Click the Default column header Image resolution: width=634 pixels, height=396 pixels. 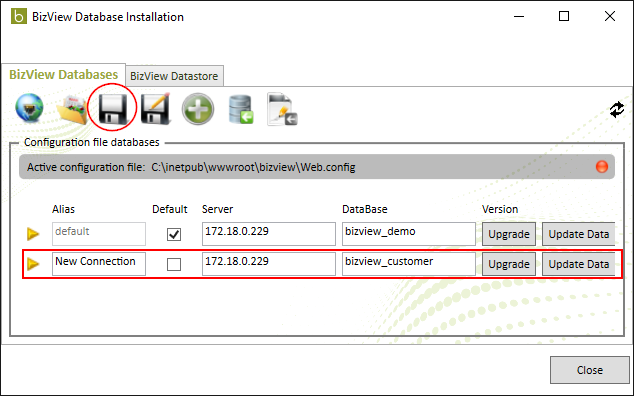click(x=170, y=209)
